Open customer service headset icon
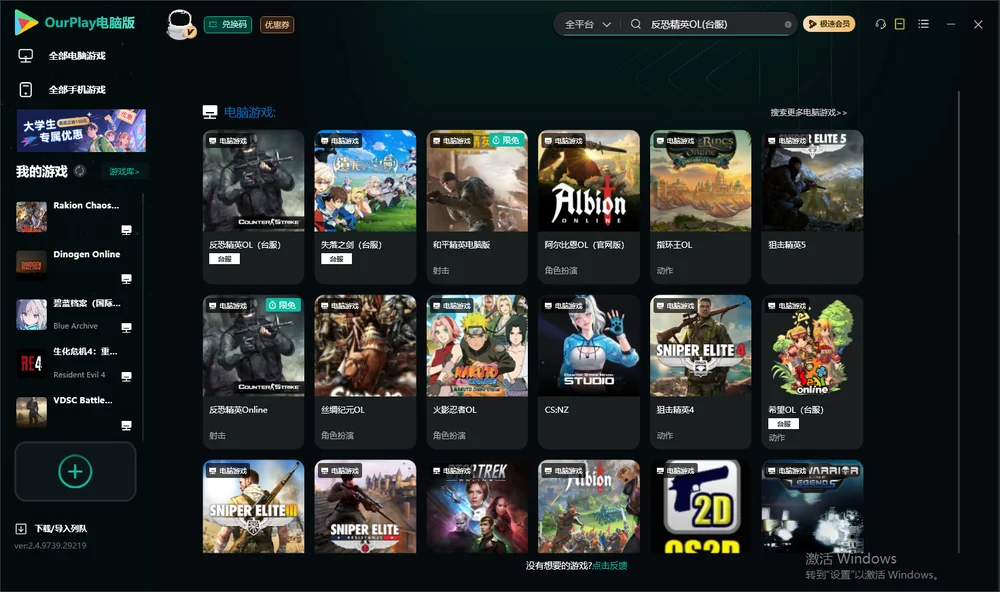Image resolution: width=1000 pixels, height=592 pixels. (880, 24)
